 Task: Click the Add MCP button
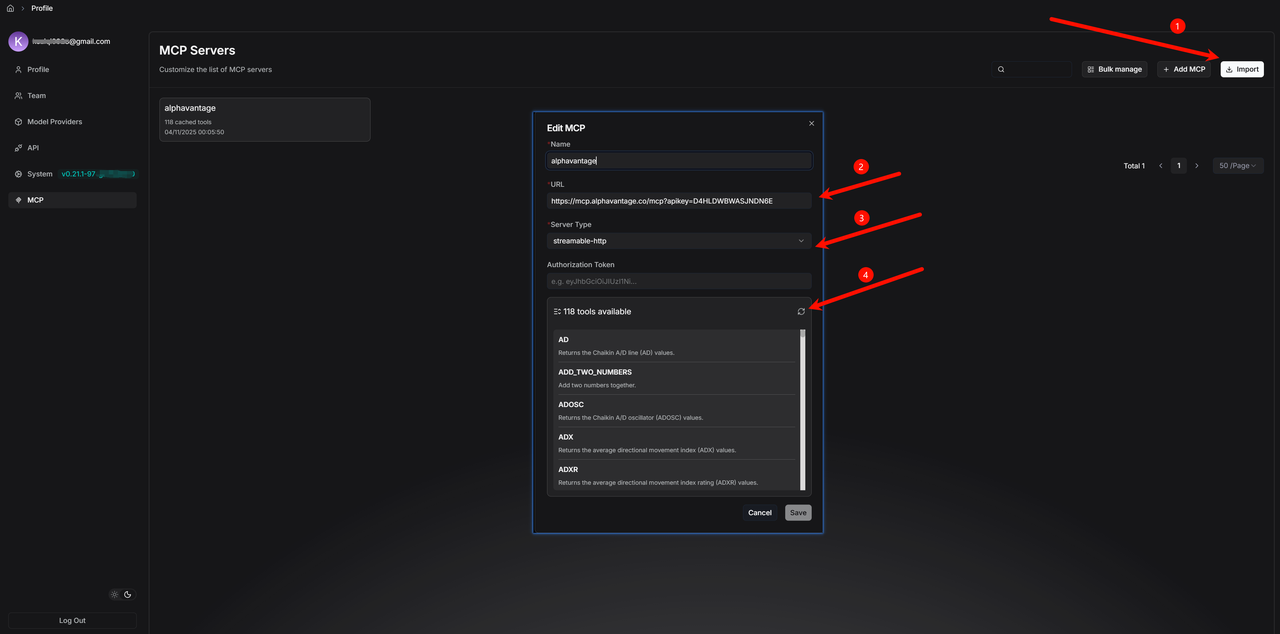1183,70
